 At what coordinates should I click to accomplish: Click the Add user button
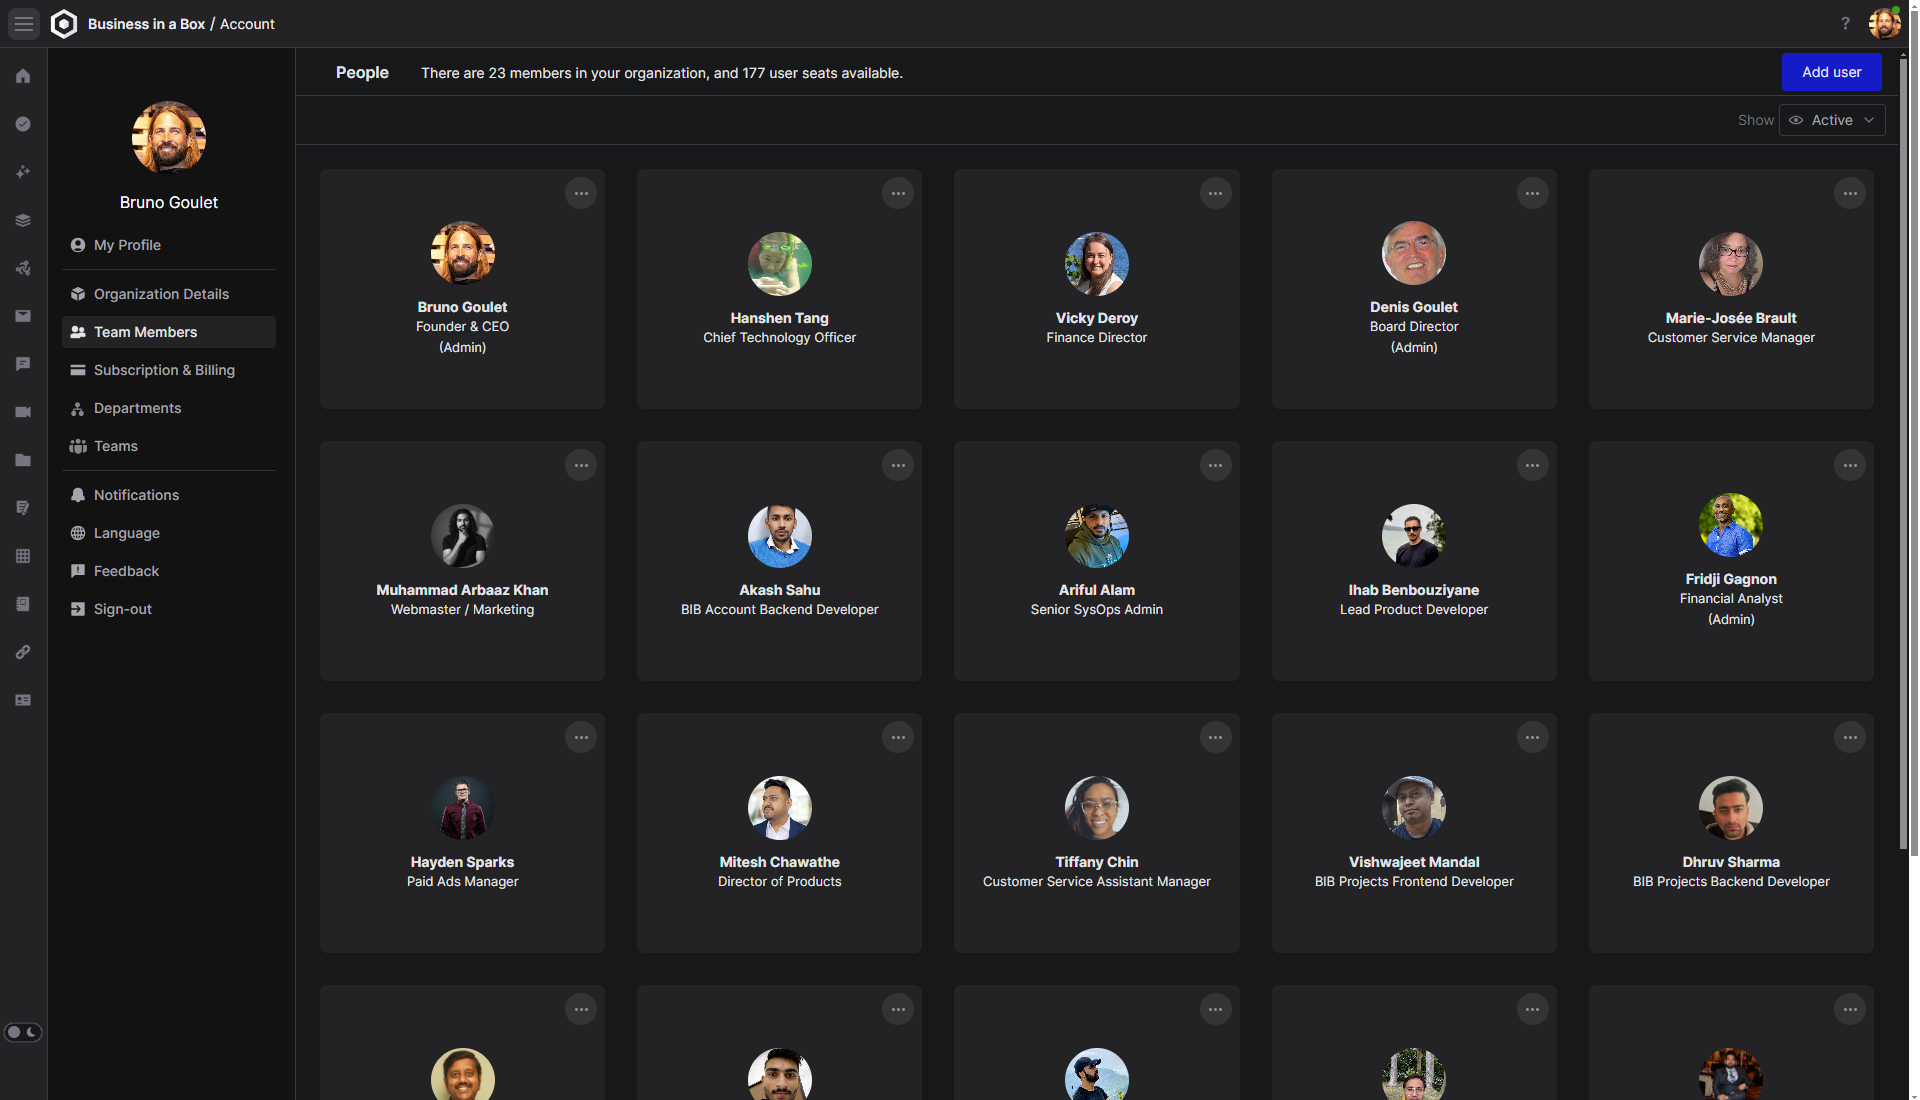click(x=1831, y=72)
